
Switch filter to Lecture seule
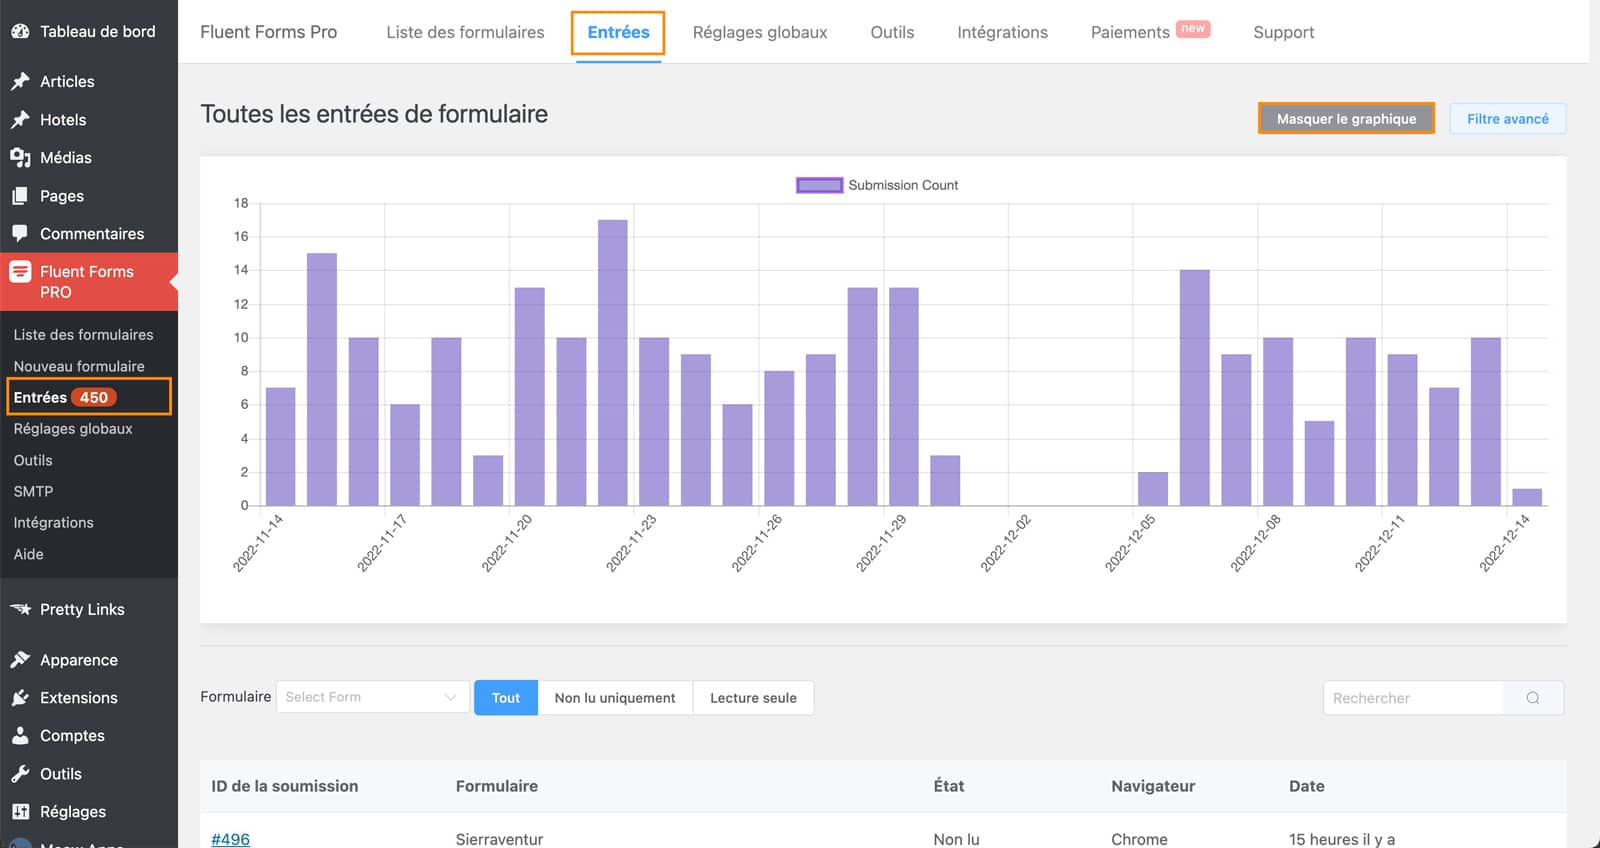coord(753,698)
